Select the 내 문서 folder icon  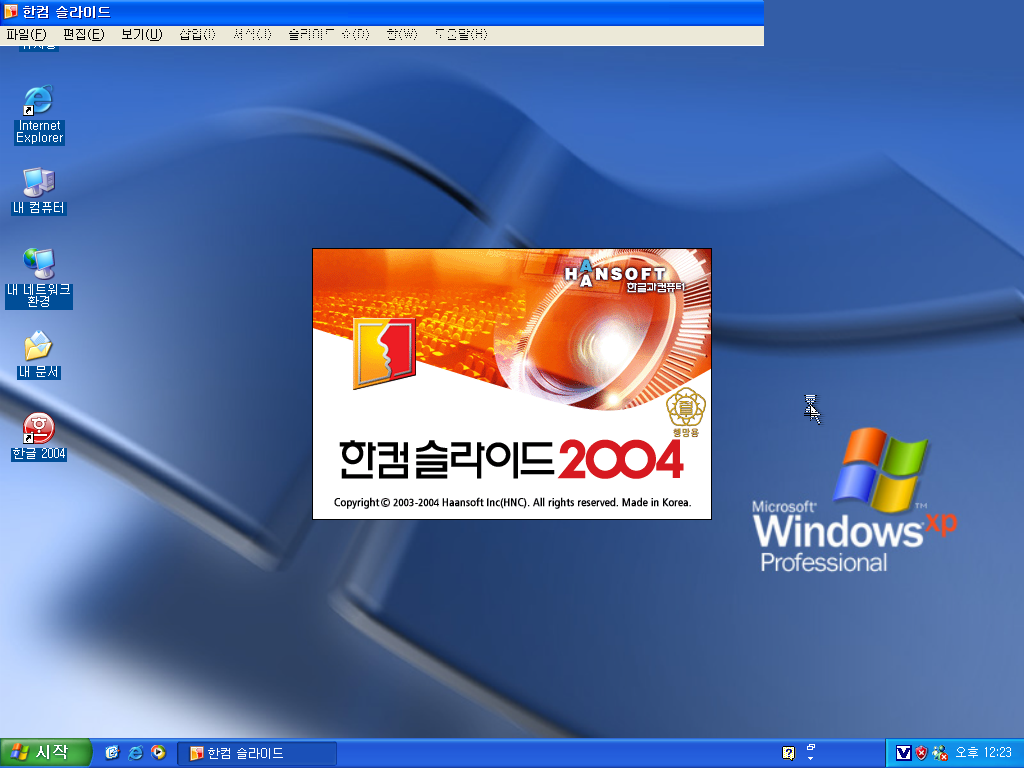click(x=39, y=355)
